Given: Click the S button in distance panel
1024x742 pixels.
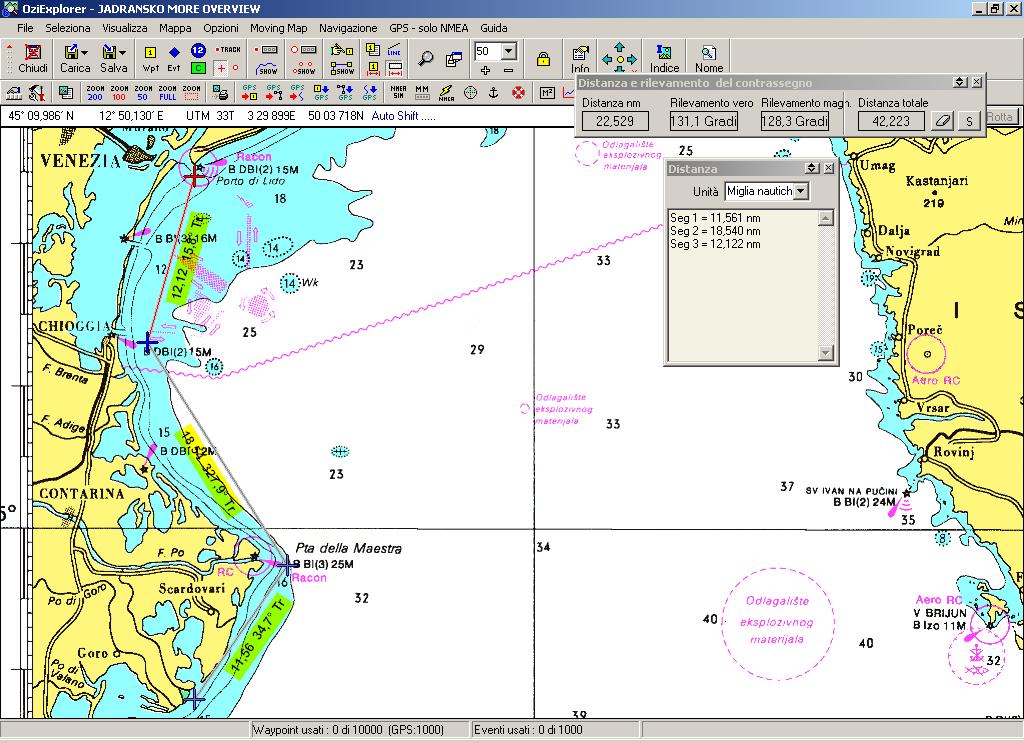Looking at the screenshot, I should 970,121.
